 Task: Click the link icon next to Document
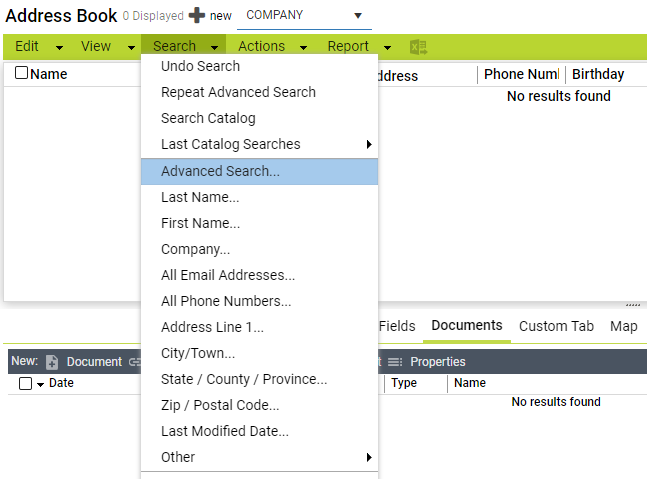pos(134,362)
